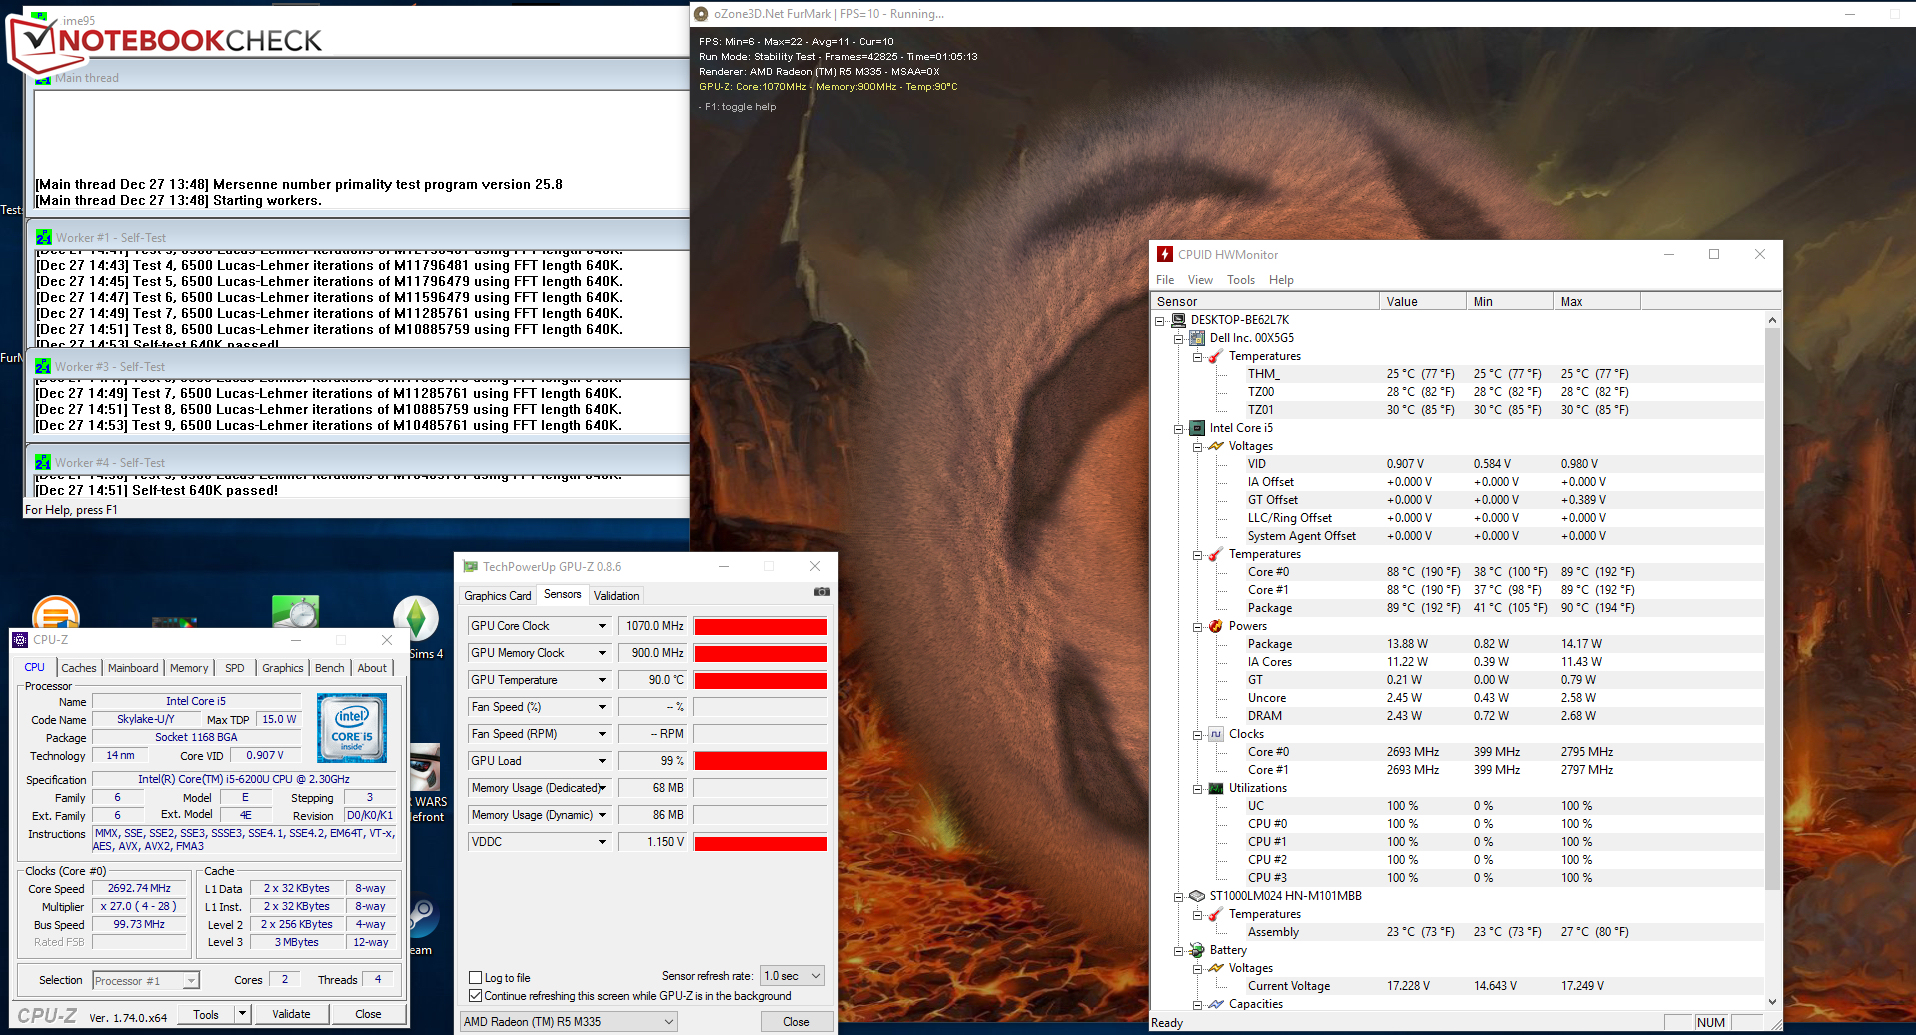Screen dimensions: 1916x1035
Task: Collapse the DESKTOP-BE62L7K root node
Action: [1160, 320]
